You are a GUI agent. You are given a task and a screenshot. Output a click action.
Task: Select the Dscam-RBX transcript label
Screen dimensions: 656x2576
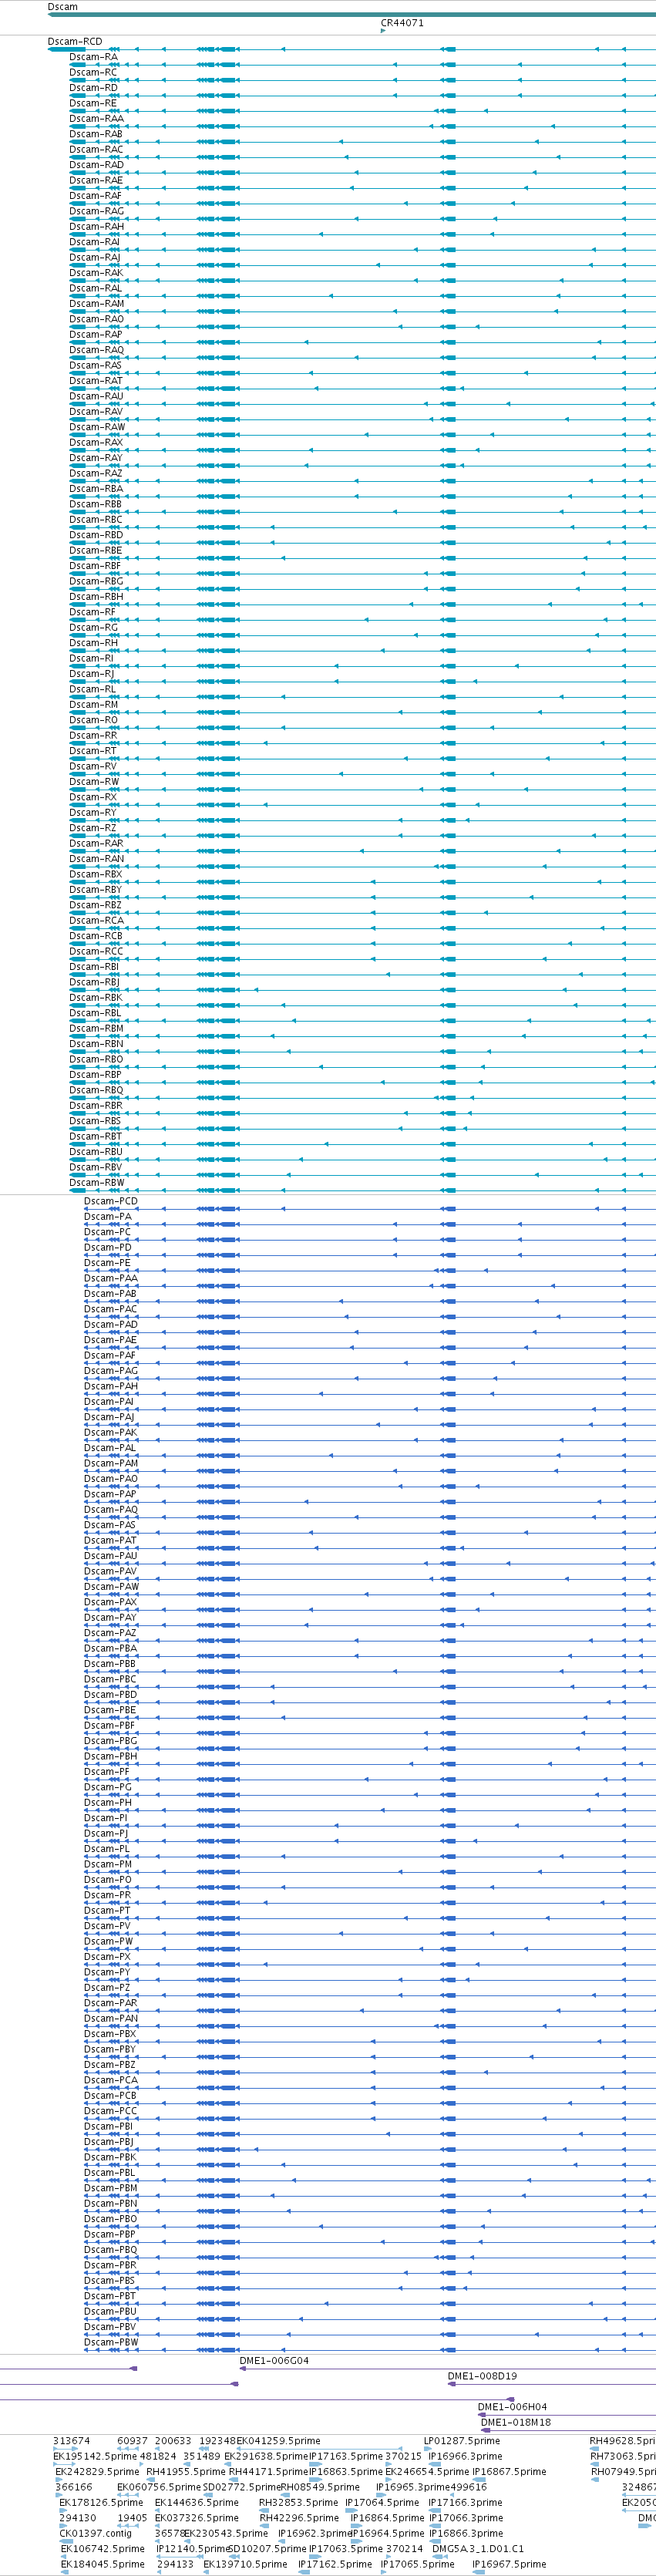point(96,874)
